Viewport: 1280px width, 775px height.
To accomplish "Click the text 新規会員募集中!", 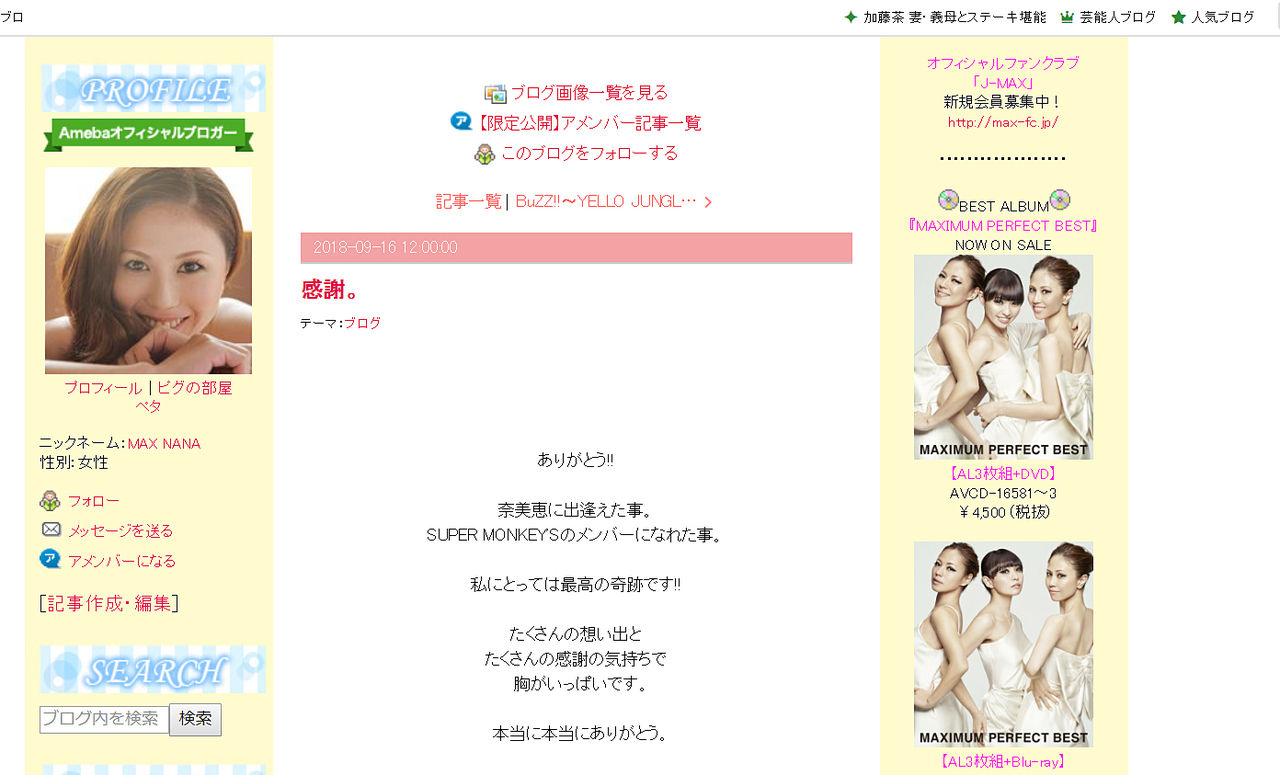I will coord(1003,102).
